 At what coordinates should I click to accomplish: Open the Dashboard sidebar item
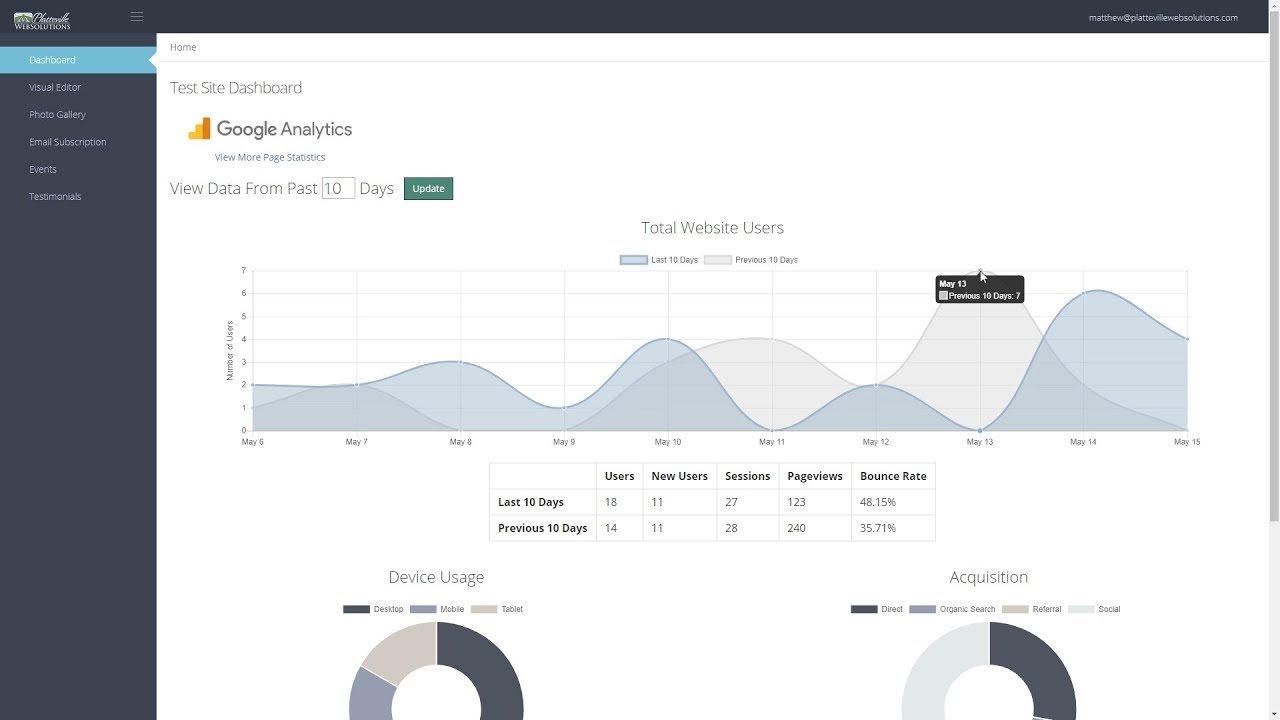coord(78,60)
